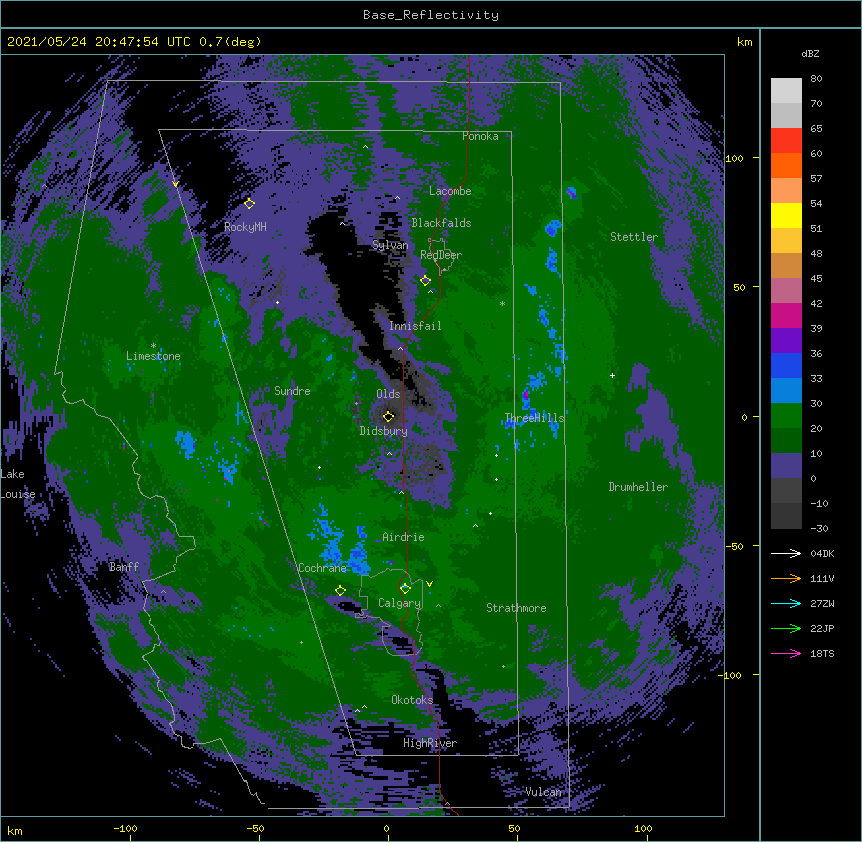The height and width of the screenshot is (842, 862).
Task: Click the 18TS legend label
Action: point(822,653)
